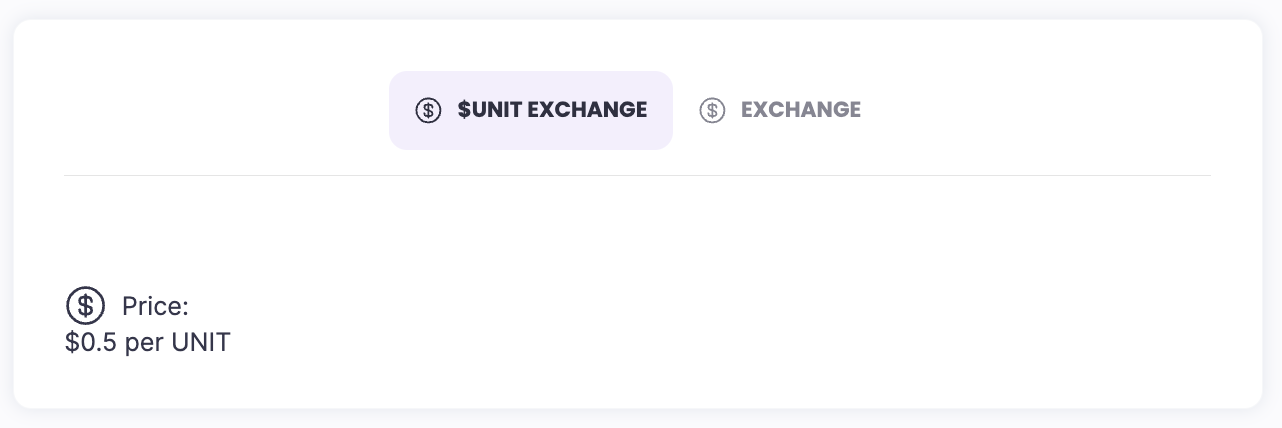This screenshot has width=1282, height=428.
Task: Click the word UNIT in the price line
Action: pyautogui.click(x=200, y=343)
